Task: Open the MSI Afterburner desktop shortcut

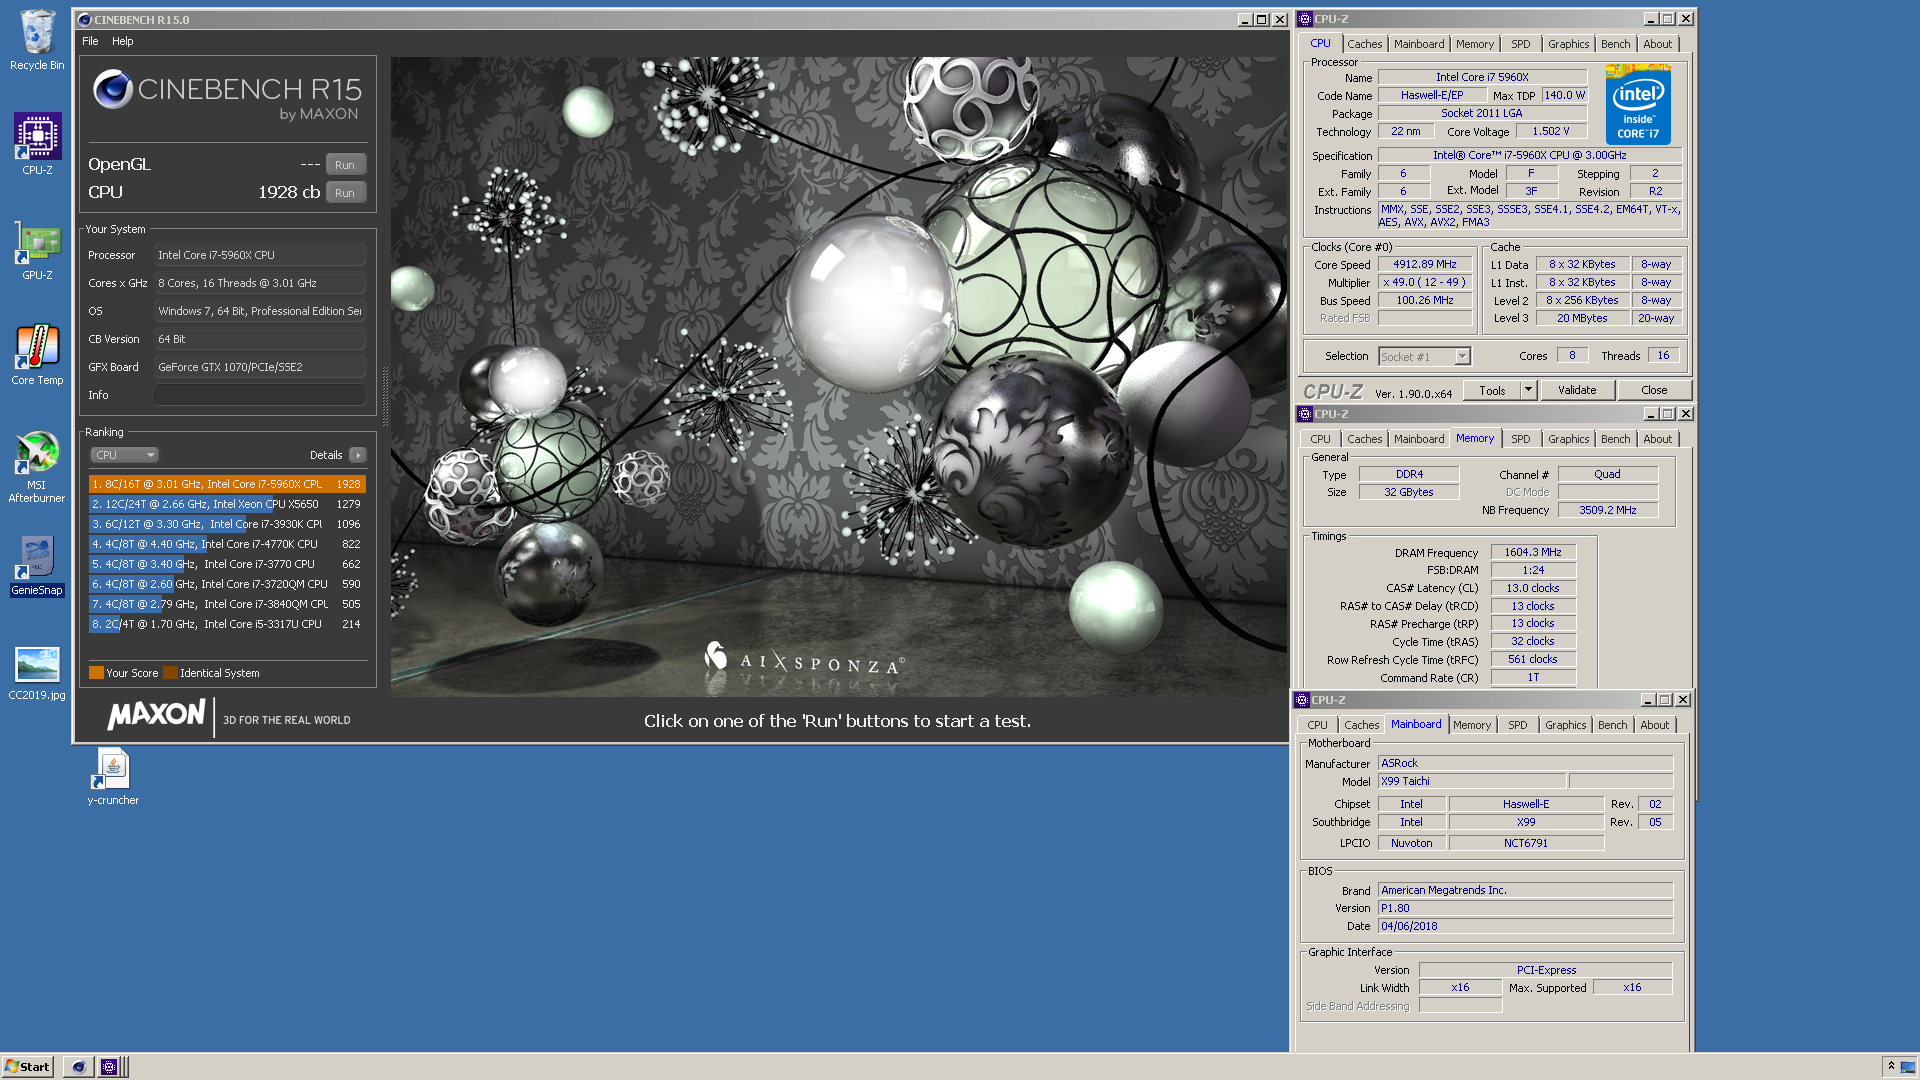Action: click(x=37, y=467)
